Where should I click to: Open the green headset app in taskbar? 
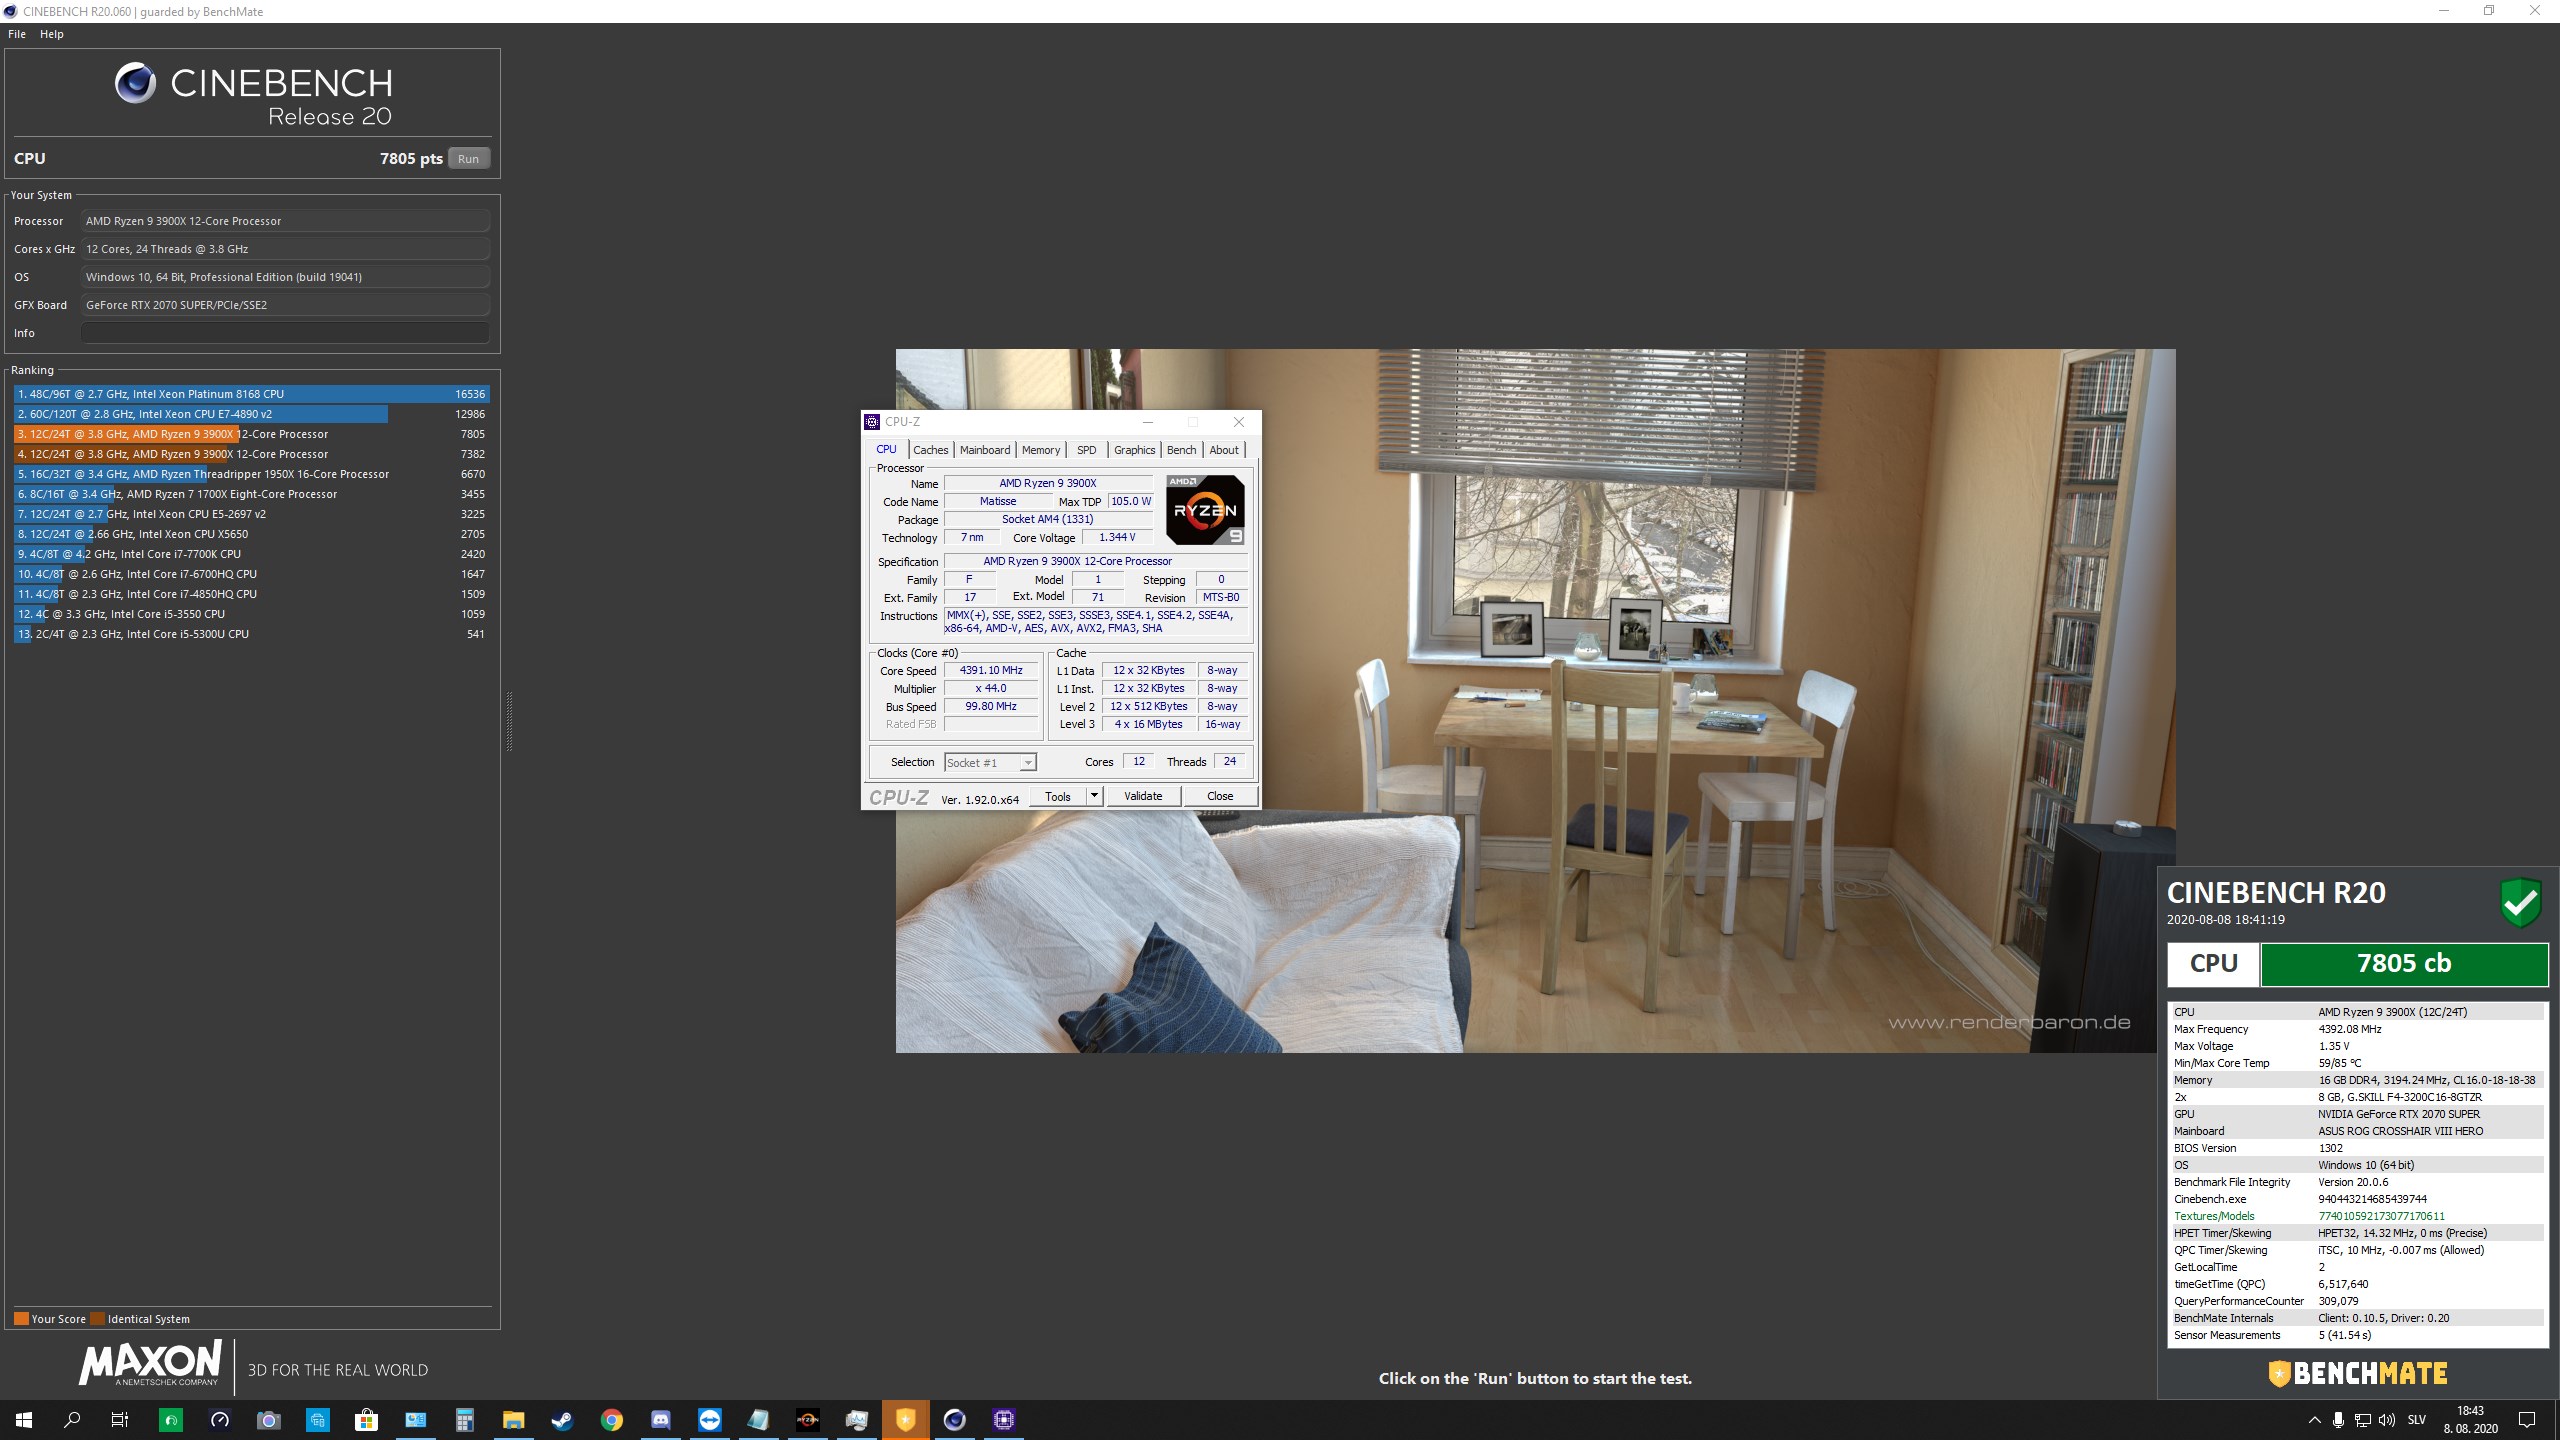pyautogui.click(x=171, y=1420)
